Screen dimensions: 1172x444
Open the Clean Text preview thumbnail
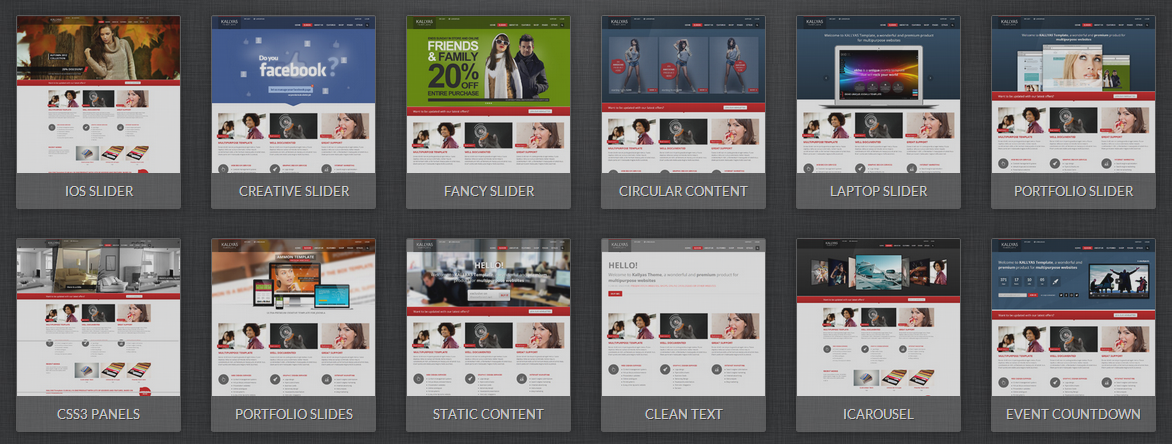(x=683, y=318)
